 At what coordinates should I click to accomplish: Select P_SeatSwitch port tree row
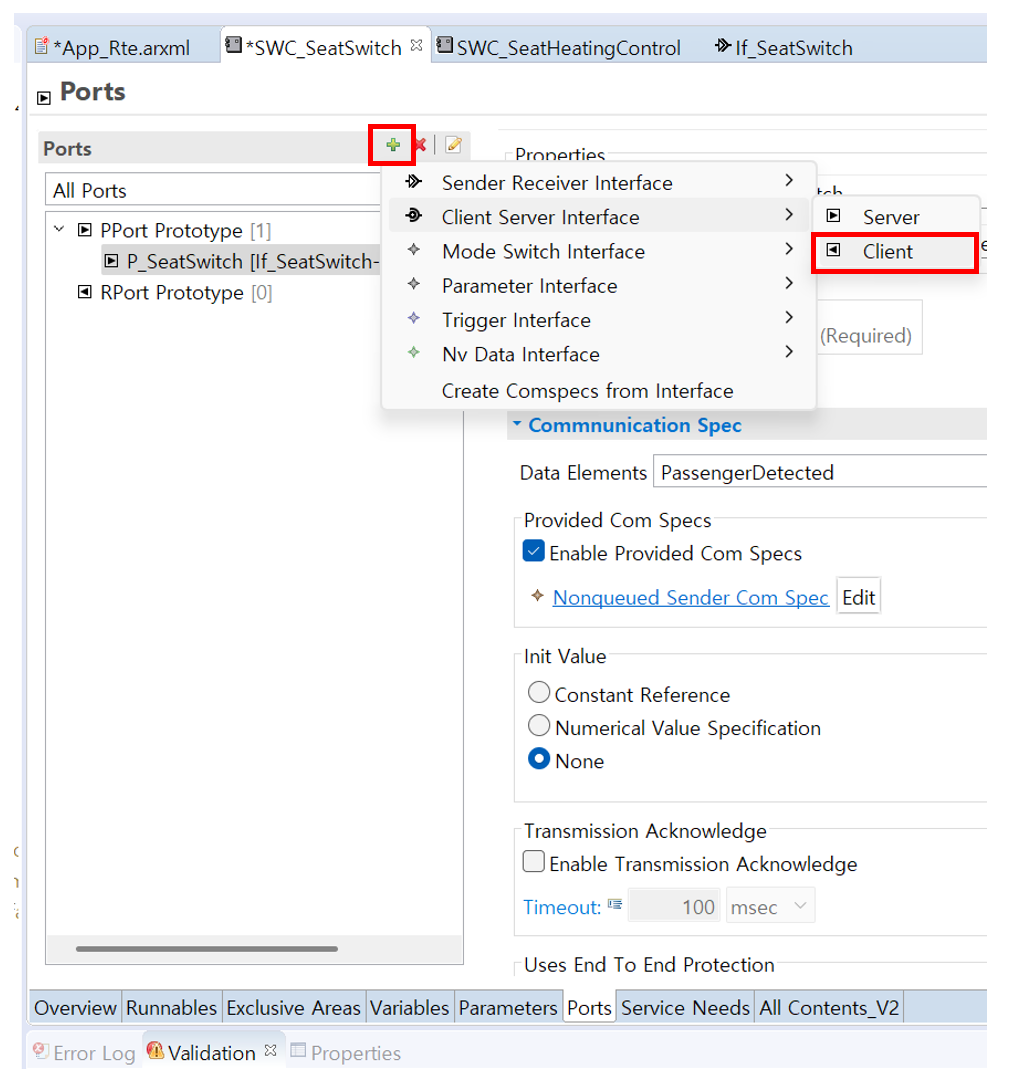[x=241, y=261]
